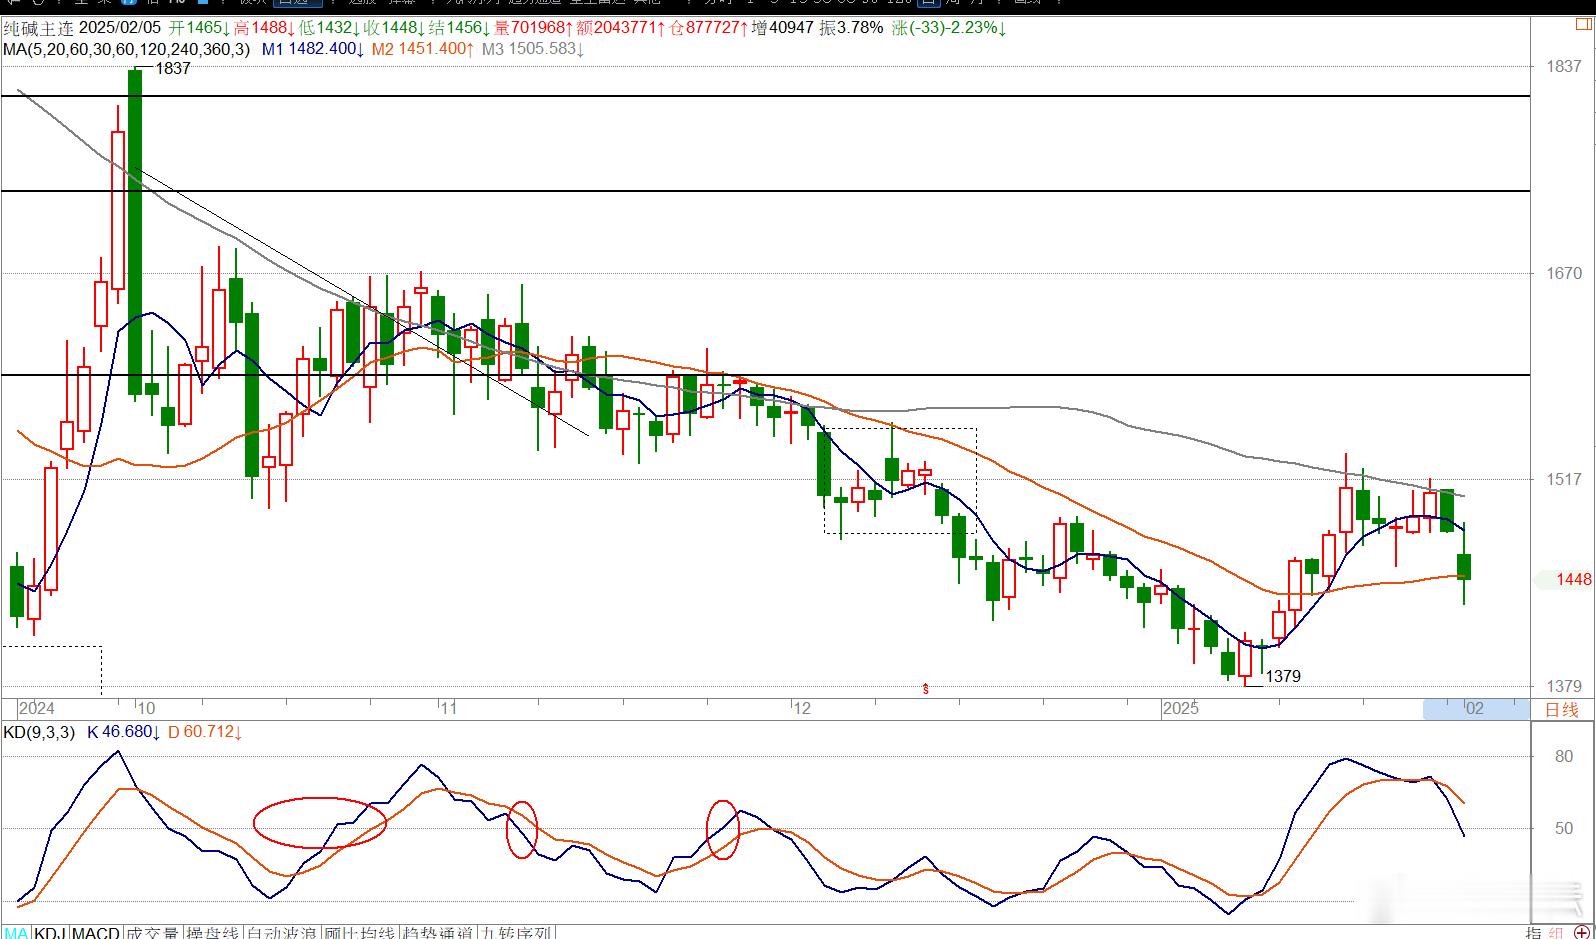
Task: Click the M3 1505.583 moving average value
Action: pos(533,48)
